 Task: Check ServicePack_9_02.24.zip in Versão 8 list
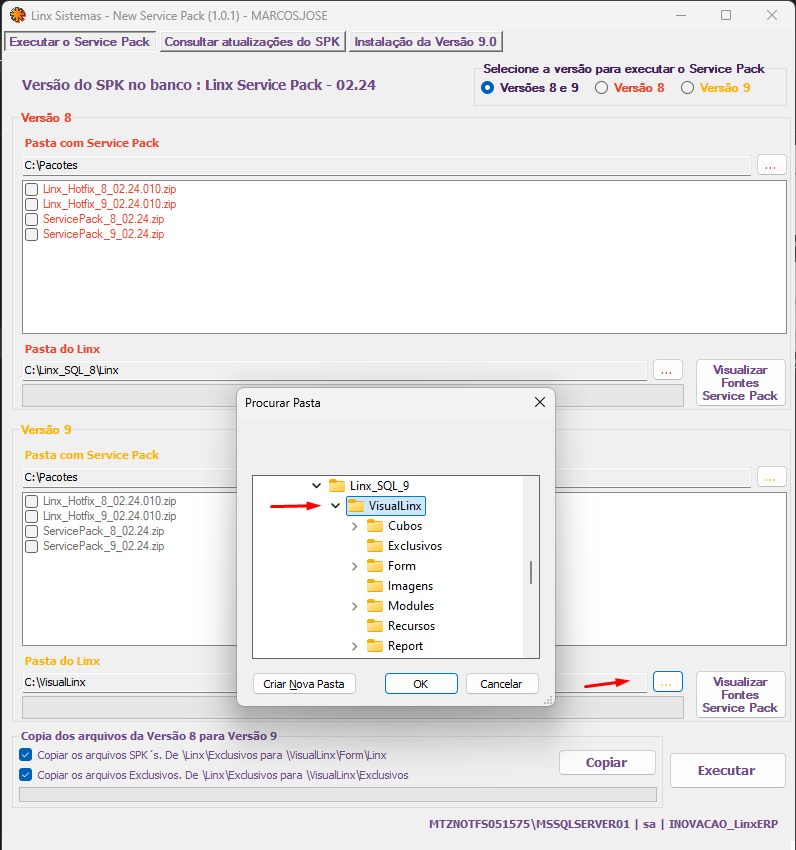pos(31,234)
